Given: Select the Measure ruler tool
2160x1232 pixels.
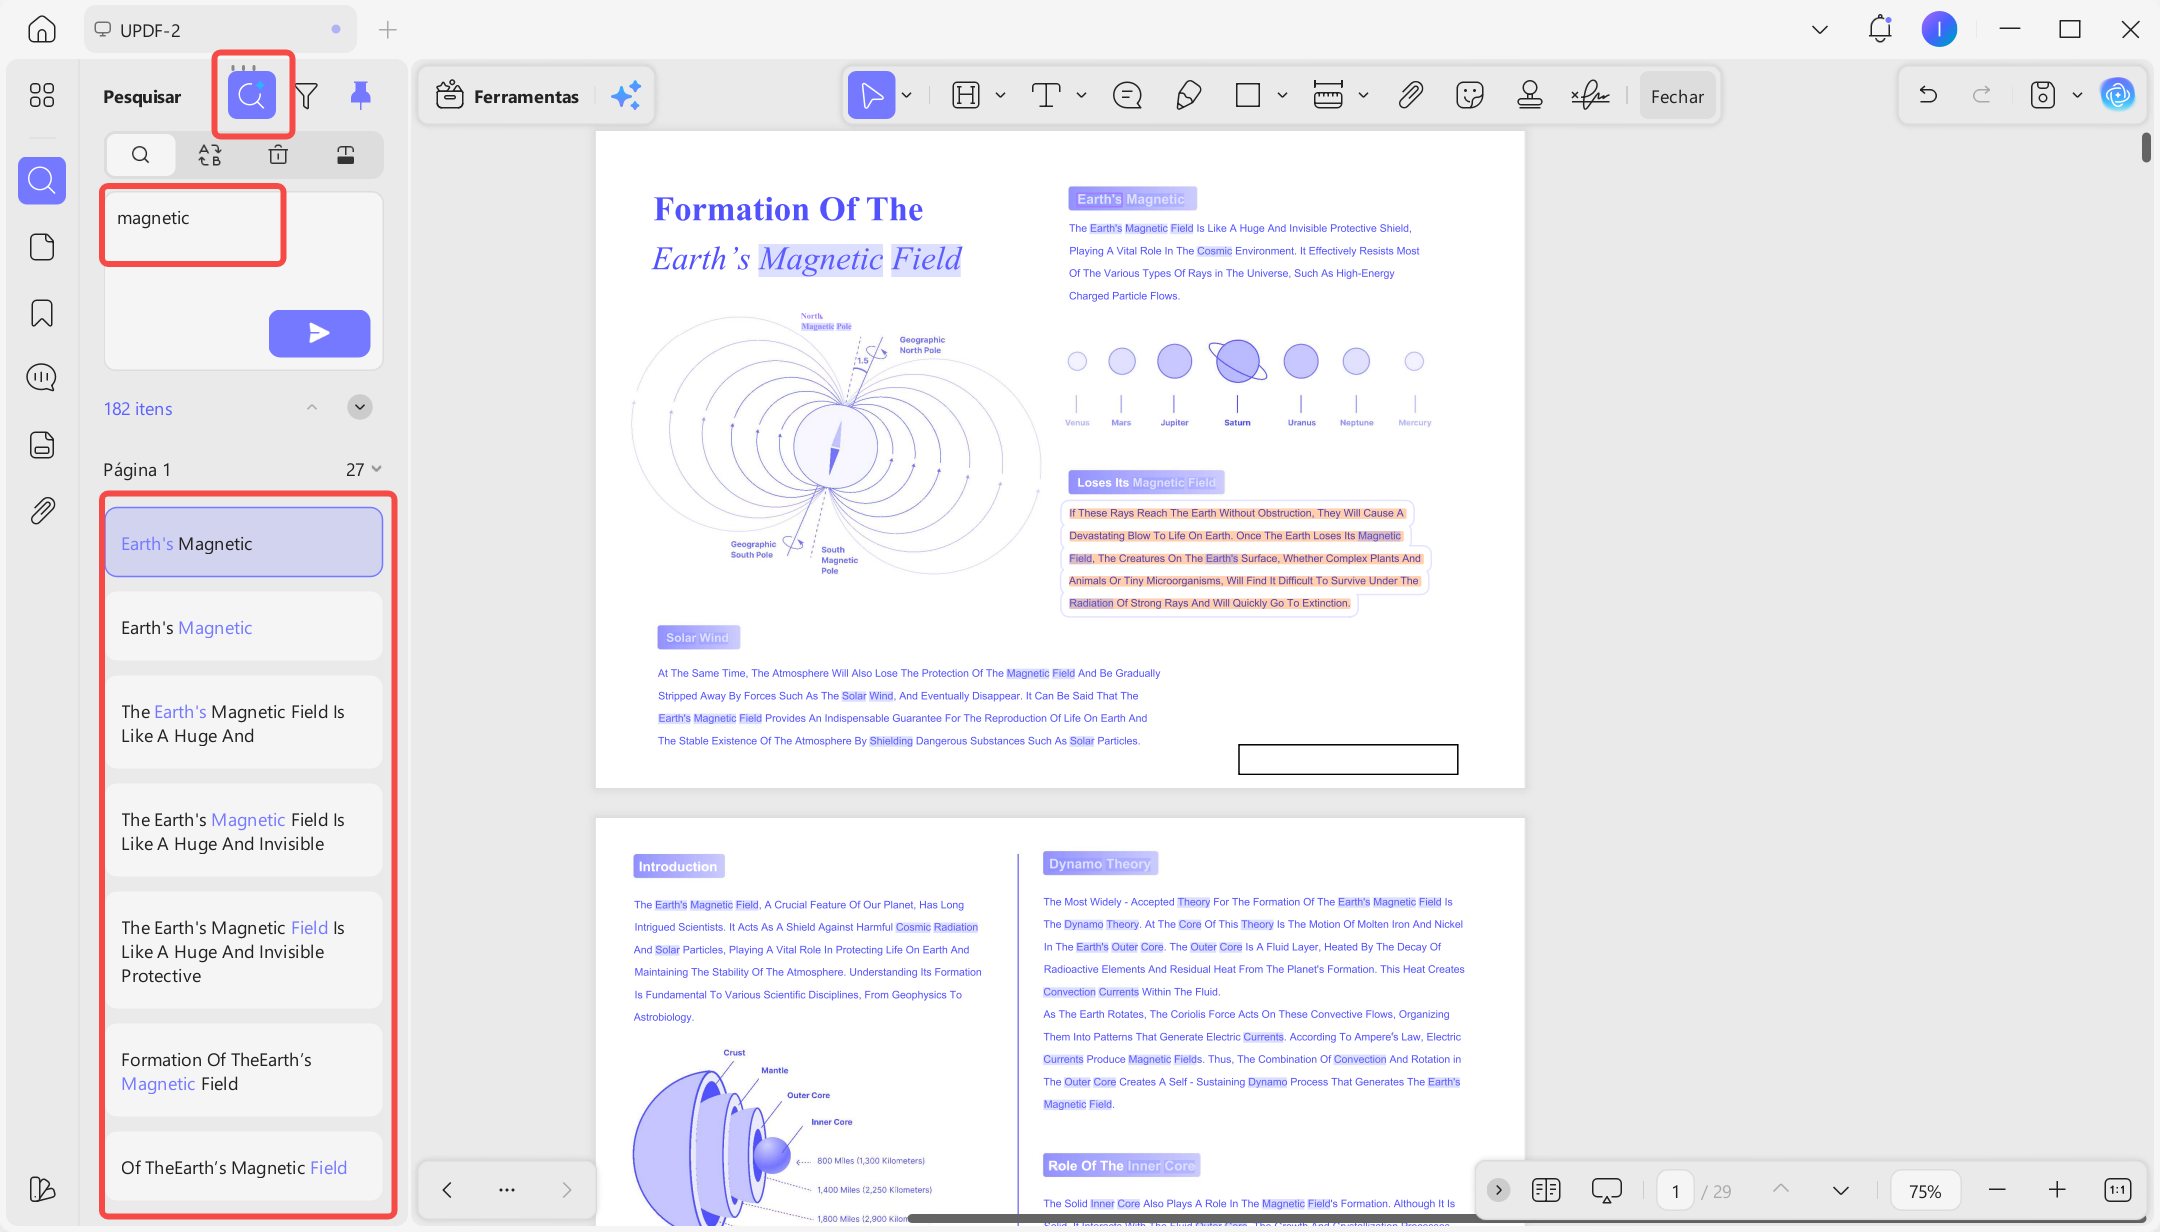Looking at the screenshot, I should click(1328, 96).
